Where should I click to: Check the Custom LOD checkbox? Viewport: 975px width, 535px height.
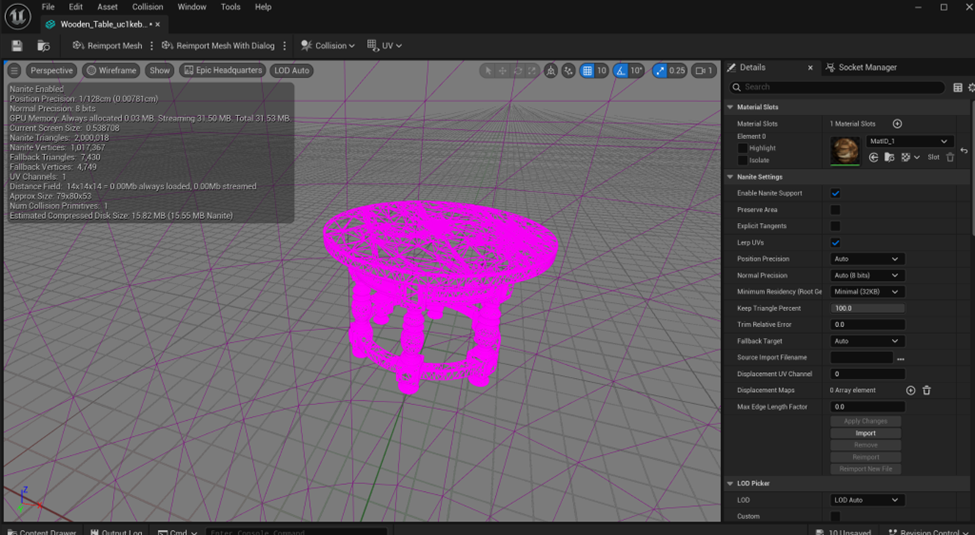tap(835, 516)
